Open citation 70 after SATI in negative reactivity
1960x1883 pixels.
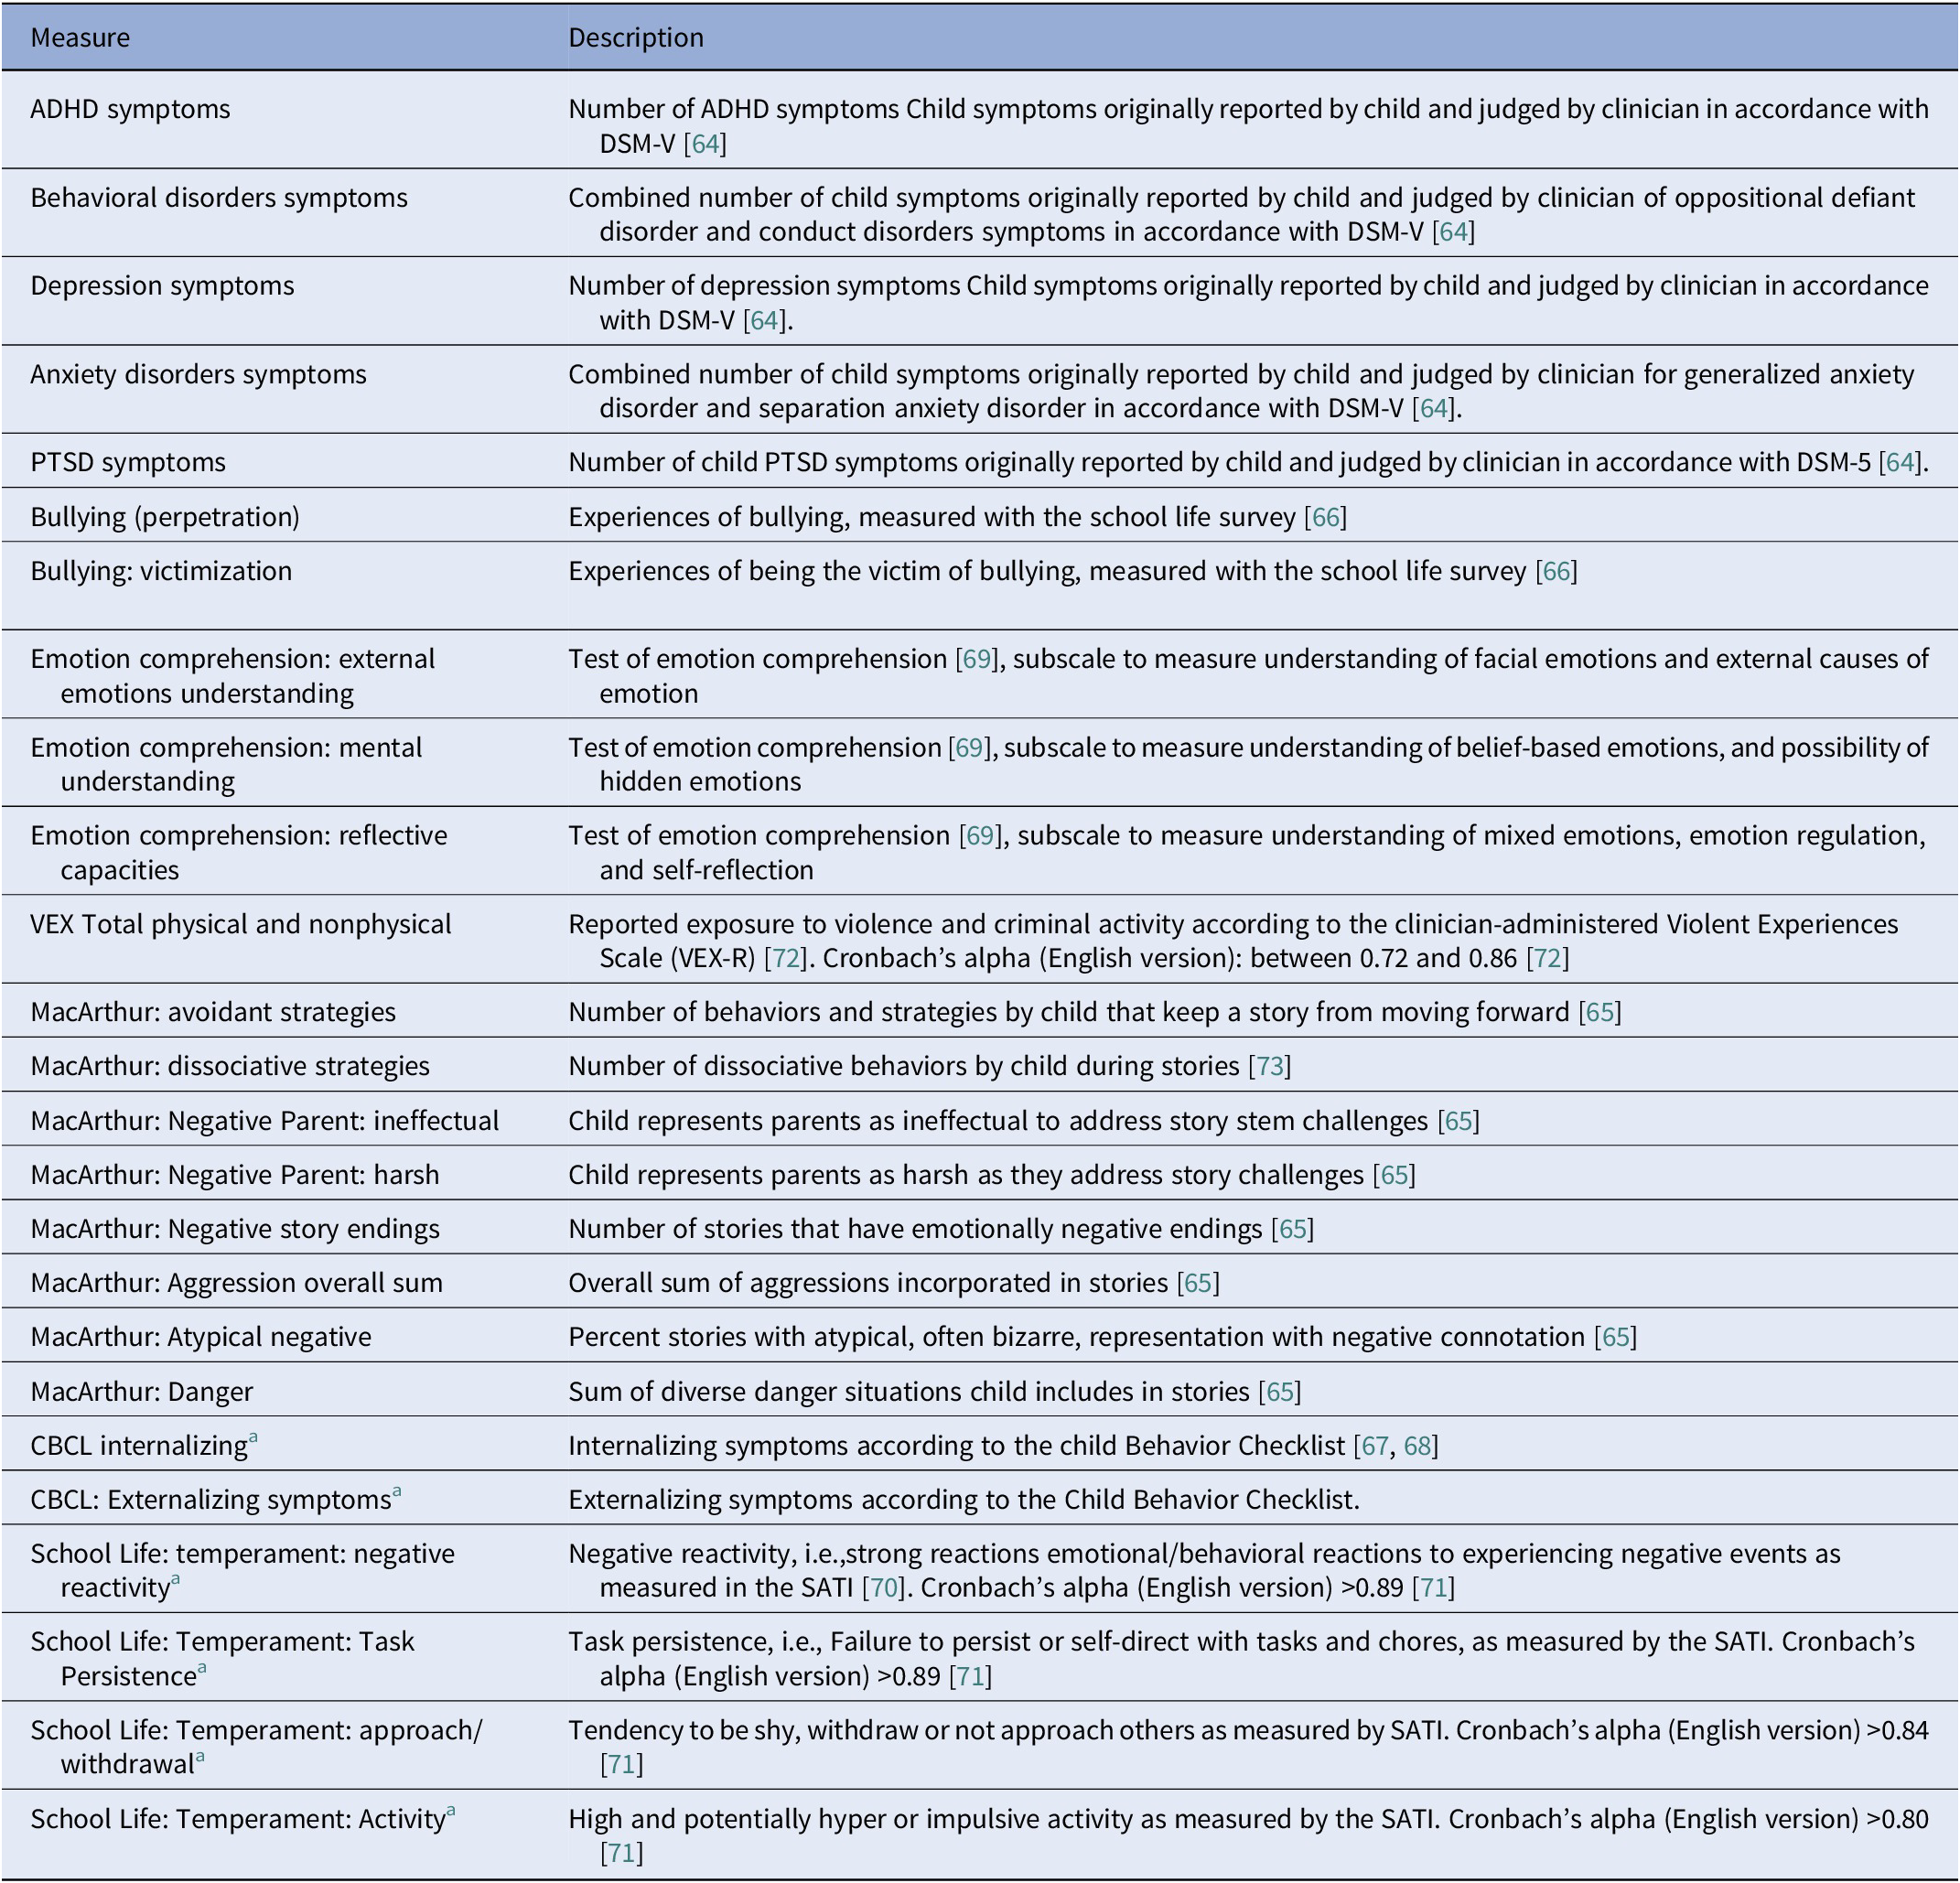pos(884,1588)
